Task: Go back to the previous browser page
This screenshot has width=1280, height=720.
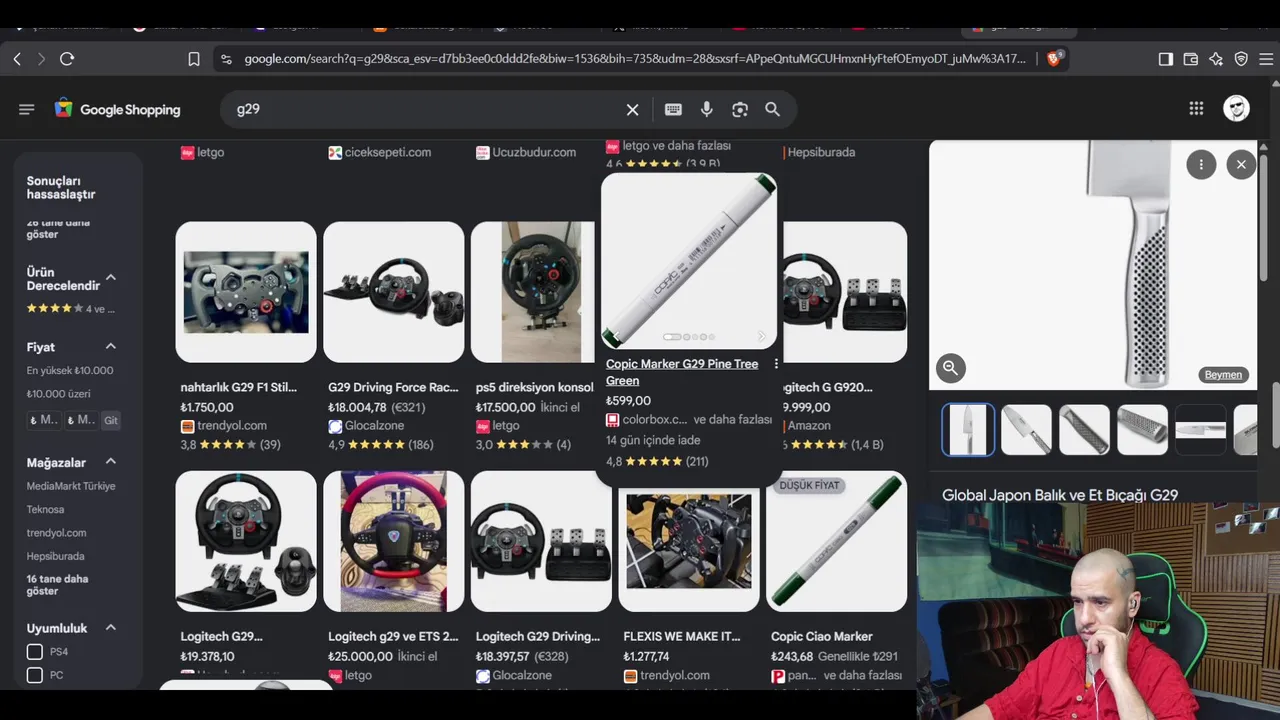Action: [x=17, y=59]
